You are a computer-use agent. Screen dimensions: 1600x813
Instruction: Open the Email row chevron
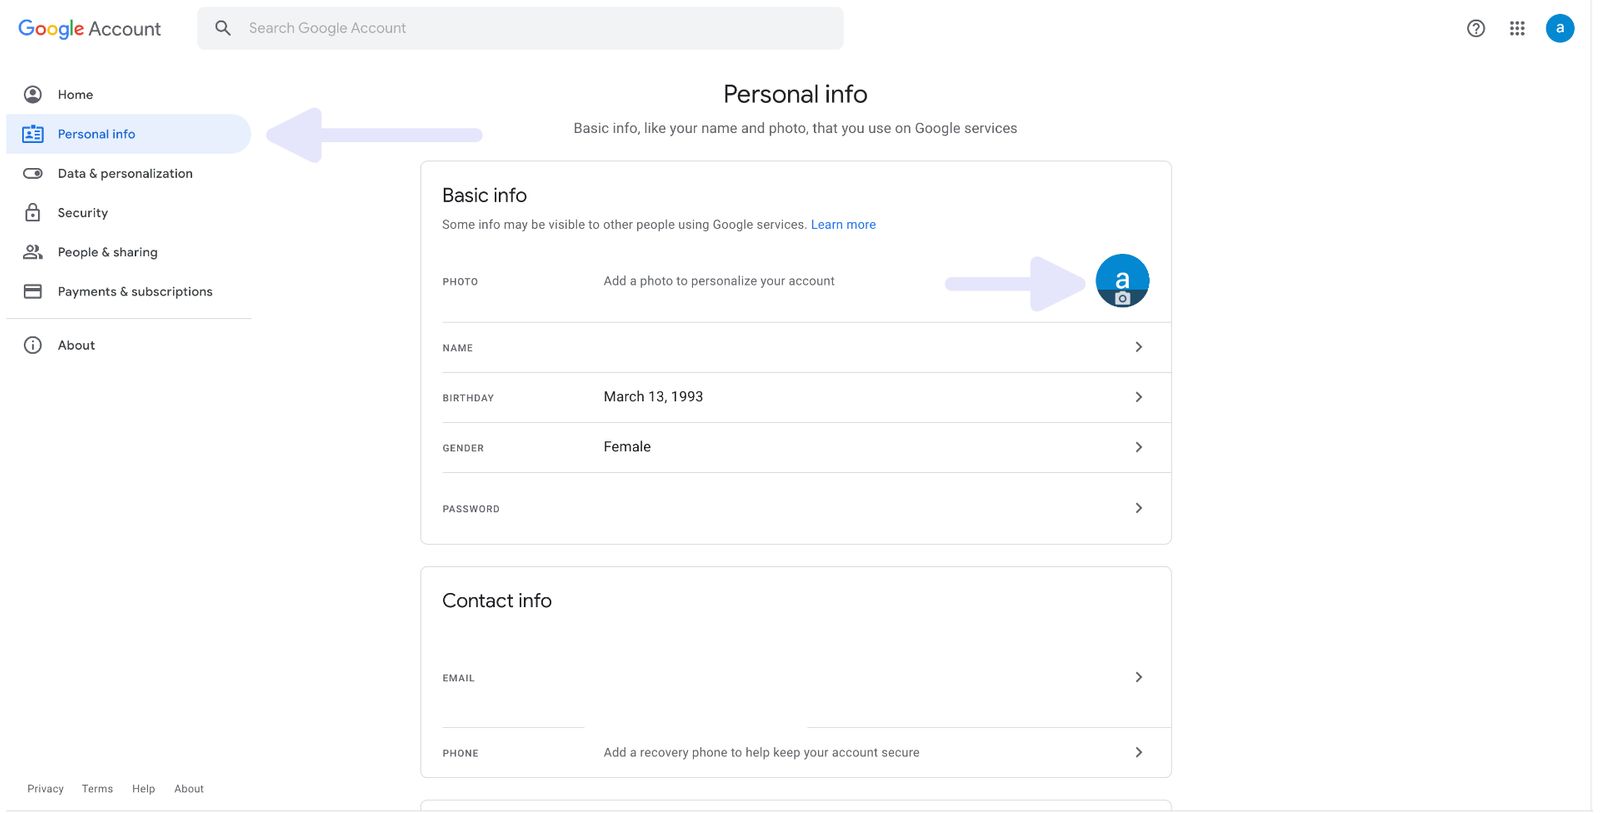[1138, 677]
